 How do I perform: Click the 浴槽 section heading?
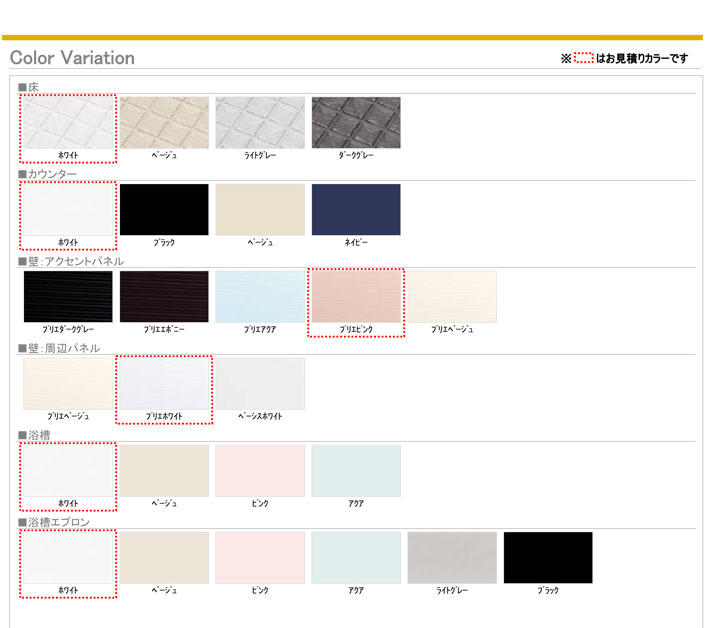click(34, 435)
